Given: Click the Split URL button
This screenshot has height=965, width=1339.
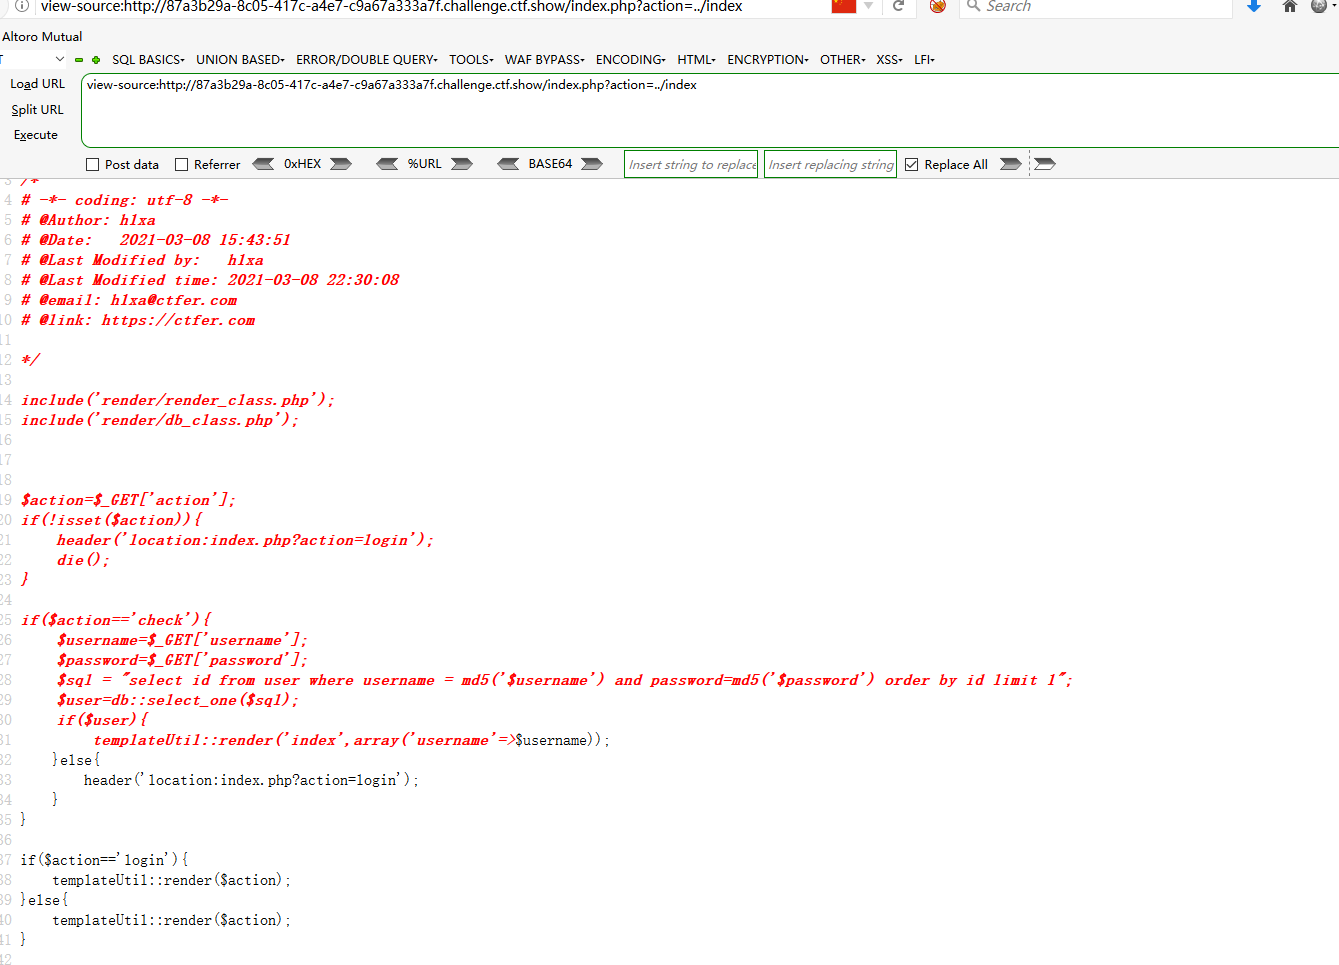Looking at the screenshot, I should click(36, 109).
